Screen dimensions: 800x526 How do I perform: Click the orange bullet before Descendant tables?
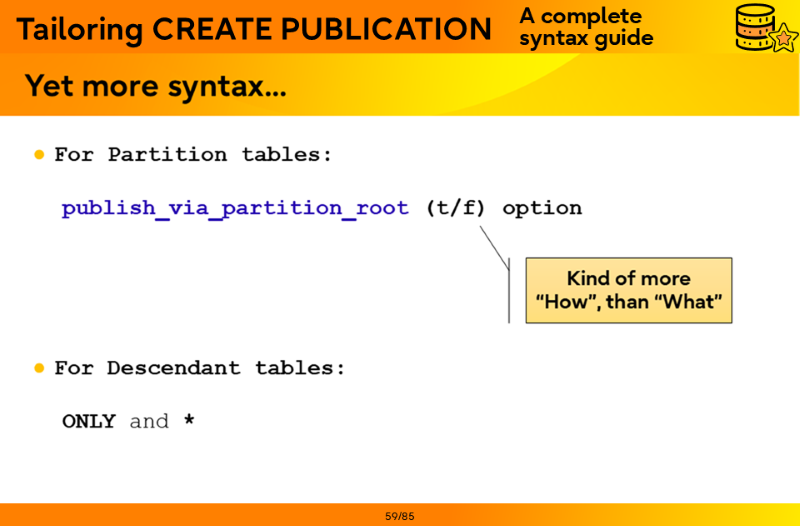pos(40,368)
